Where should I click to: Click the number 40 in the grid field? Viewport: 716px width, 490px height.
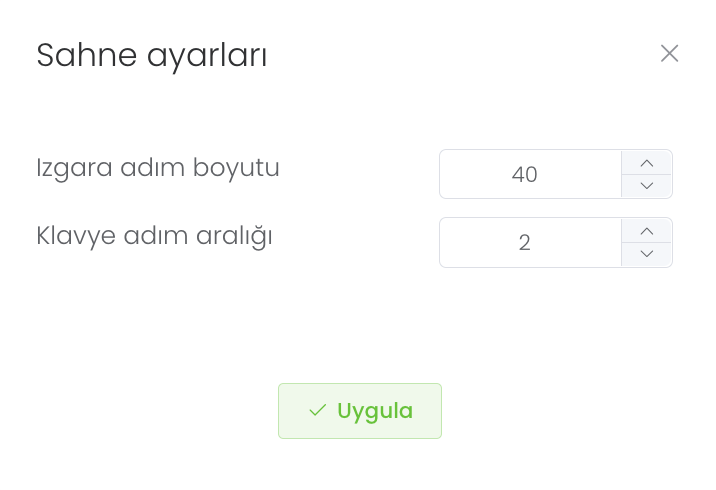coord(525,175)
